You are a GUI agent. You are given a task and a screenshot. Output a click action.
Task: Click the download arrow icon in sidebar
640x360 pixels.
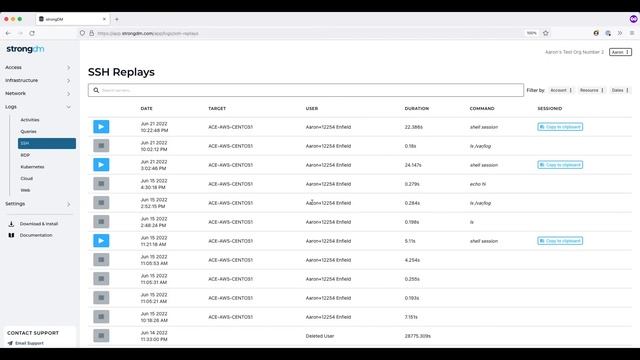[11, 224]
